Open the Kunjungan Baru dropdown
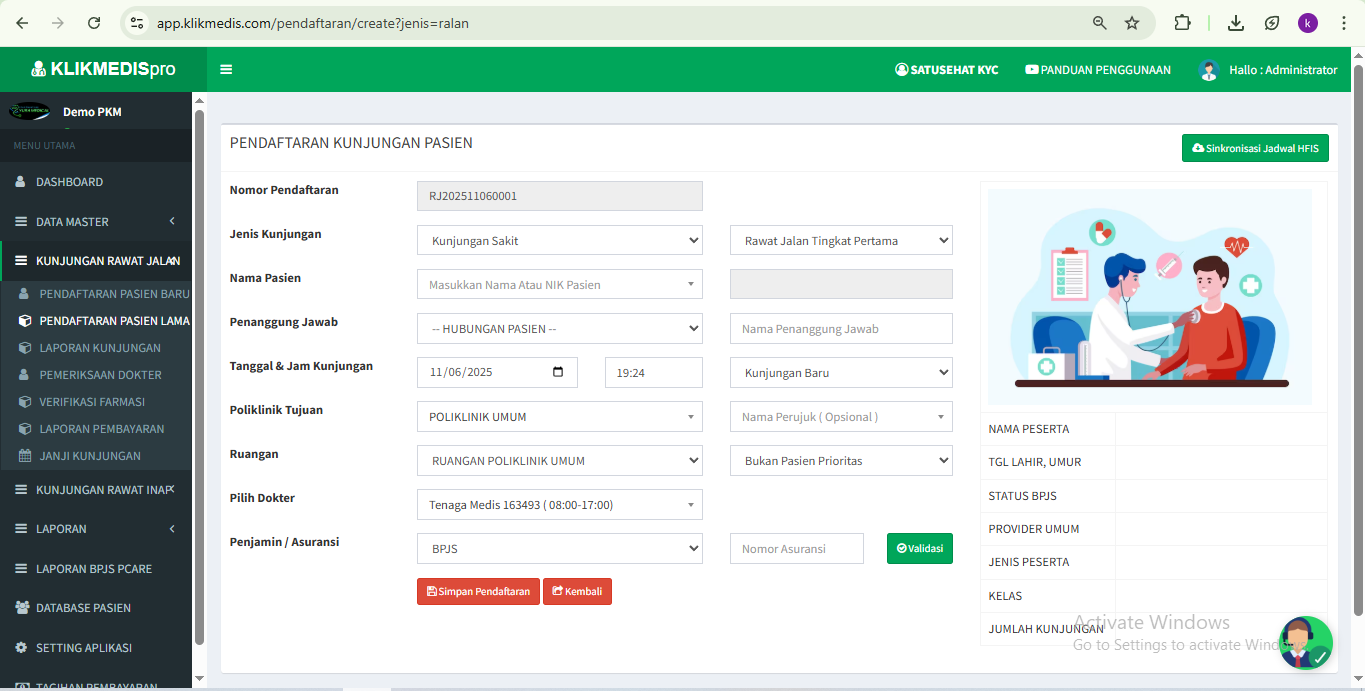Image resolution: width=1365 pixels, height=691 pixels. (x=841, y=372)
